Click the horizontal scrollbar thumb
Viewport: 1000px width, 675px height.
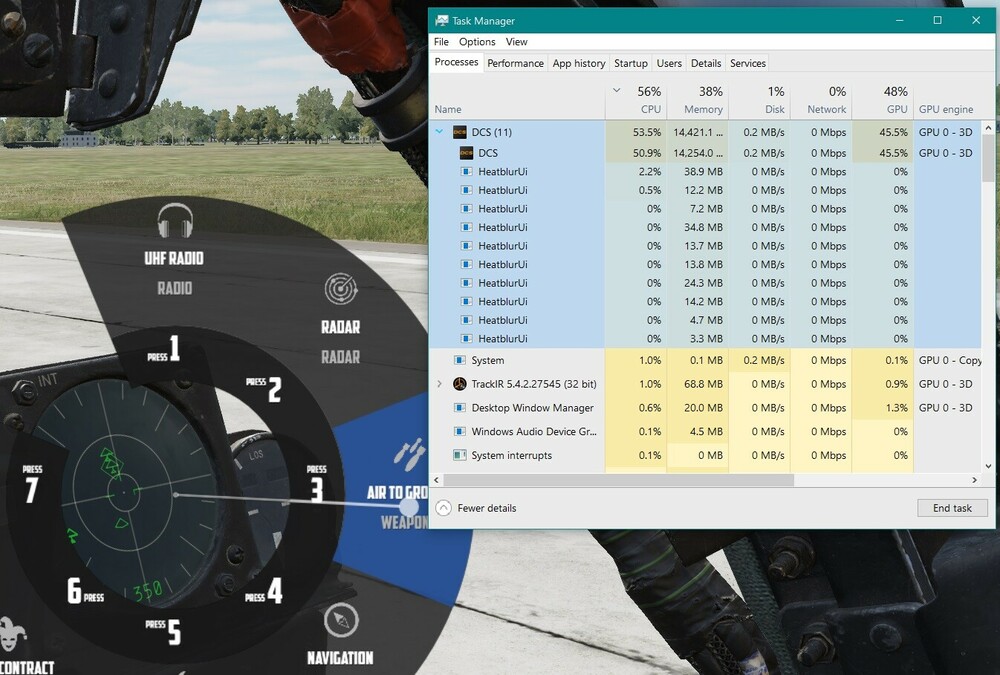click(619, 480)
